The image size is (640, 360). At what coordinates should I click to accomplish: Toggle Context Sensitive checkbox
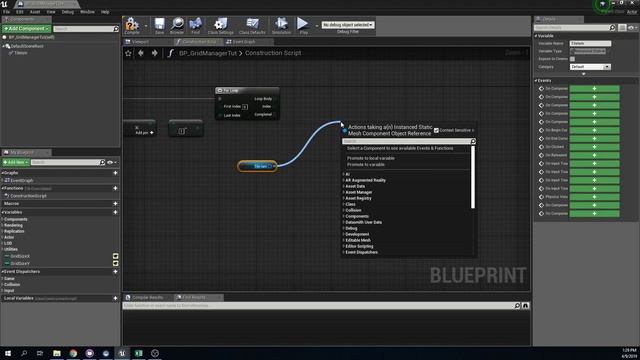tap(436, 131)
